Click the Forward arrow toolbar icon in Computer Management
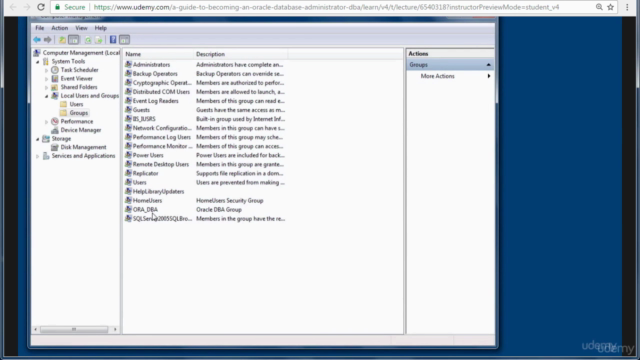The width and height of the screenshot is (640, 360). 47,40
